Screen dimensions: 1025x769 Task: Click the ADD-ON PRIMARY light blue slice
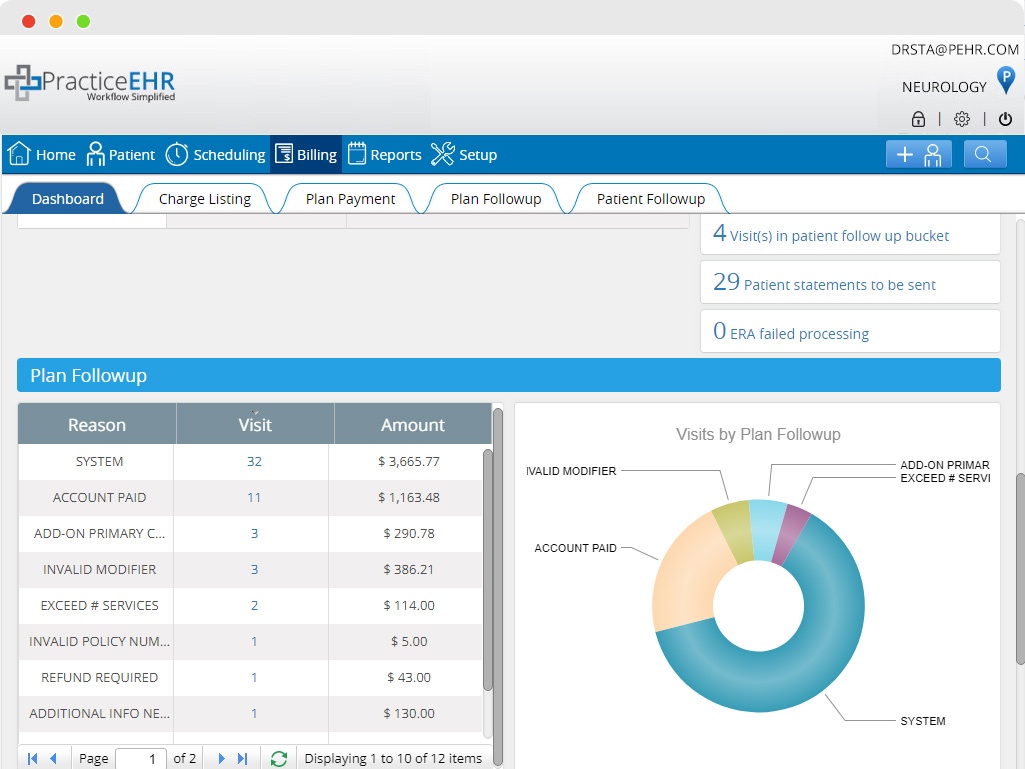pyautogui.click(x=766, y=528)
